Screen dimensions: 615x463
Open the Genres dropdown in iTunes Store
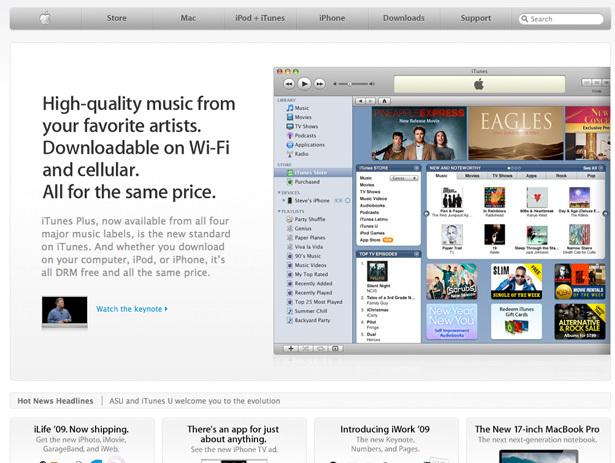[x=404, y=178]
